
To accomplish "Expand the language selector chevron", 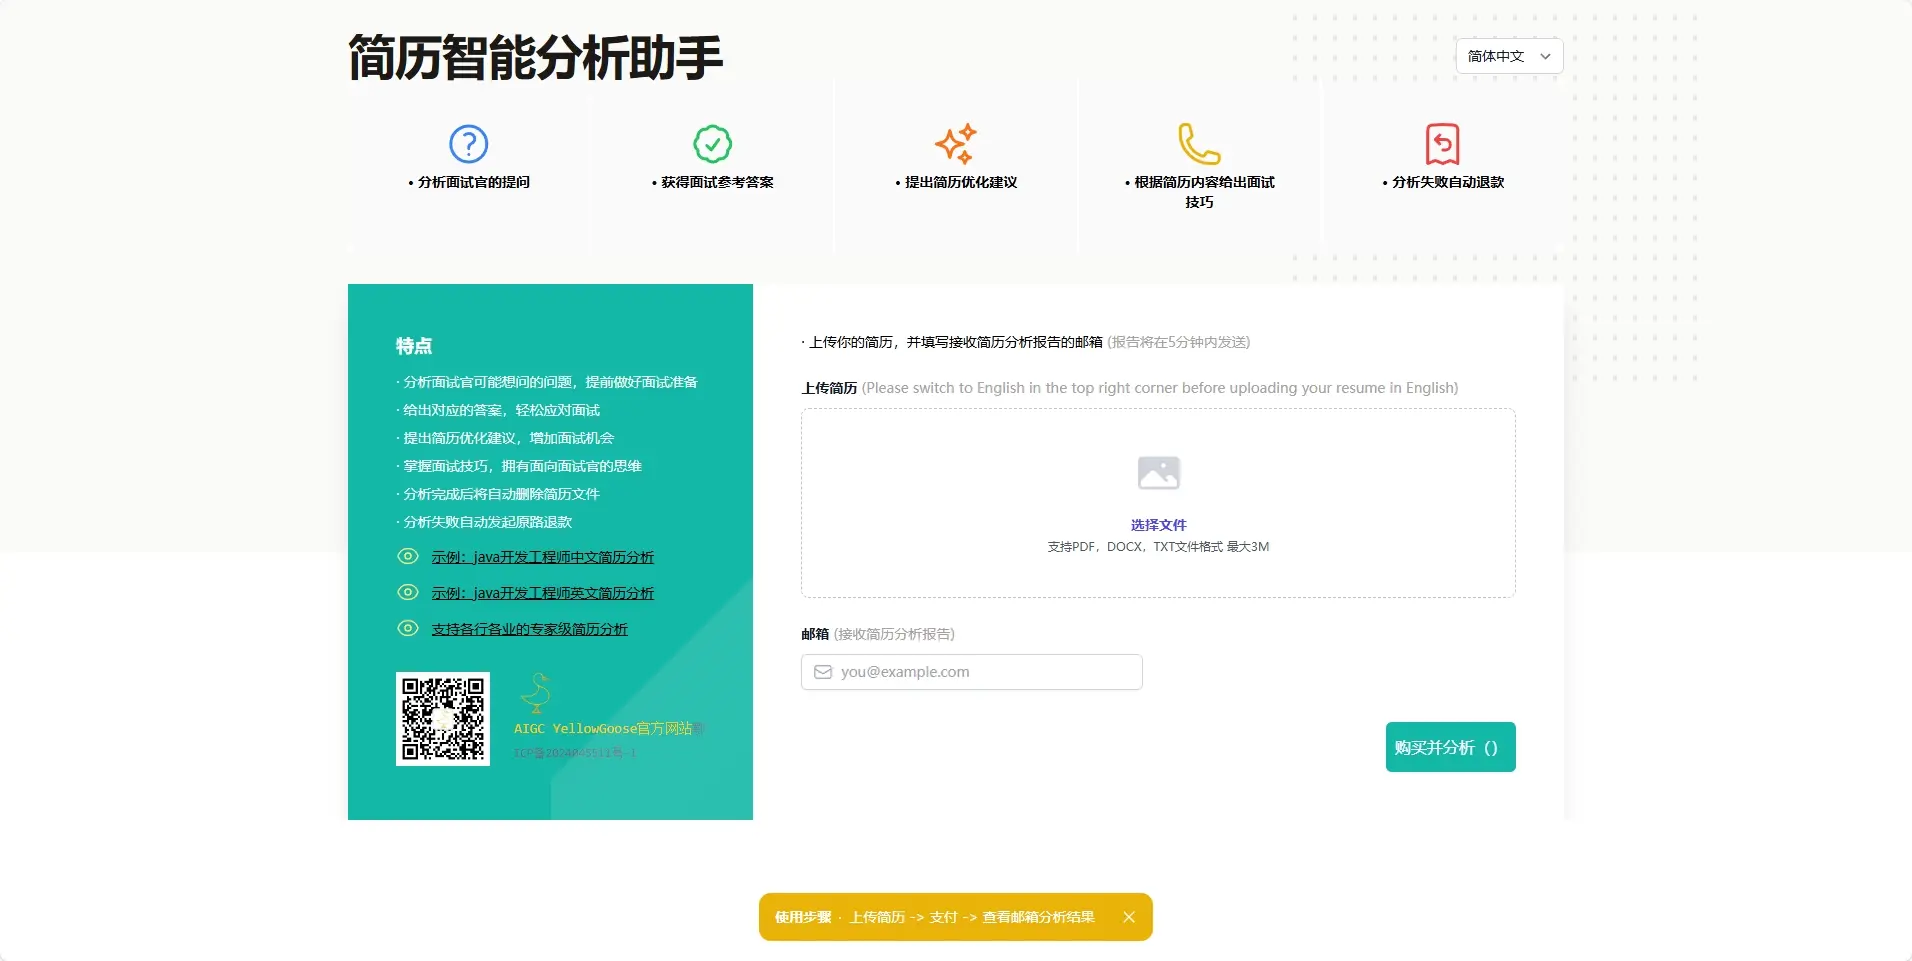I will click(1545, 56).
